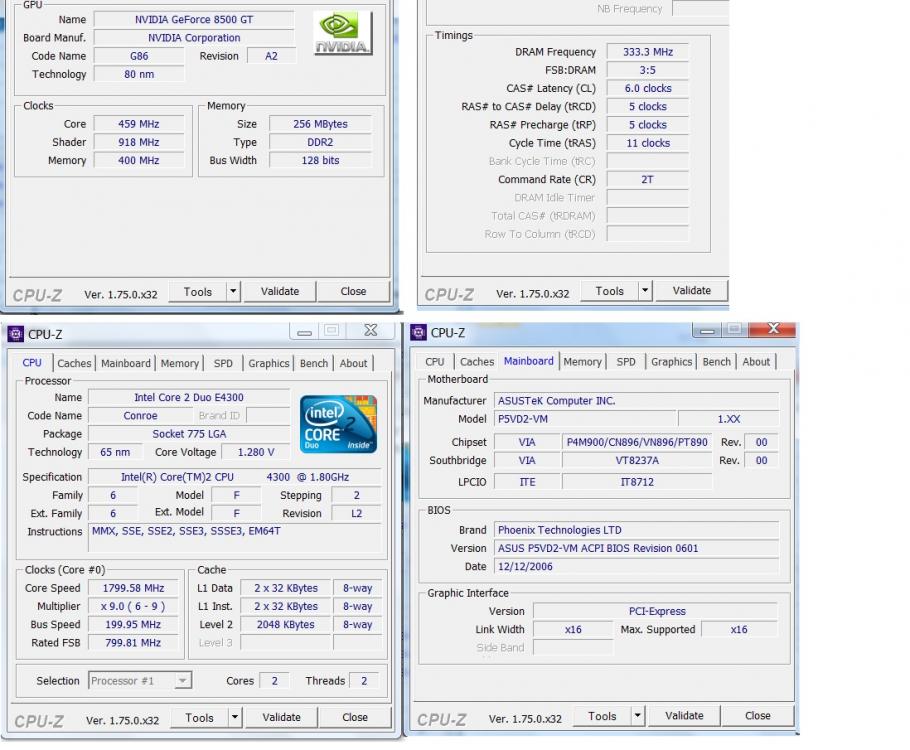Open Bench tab in CPU window

[x=314, y=363]
